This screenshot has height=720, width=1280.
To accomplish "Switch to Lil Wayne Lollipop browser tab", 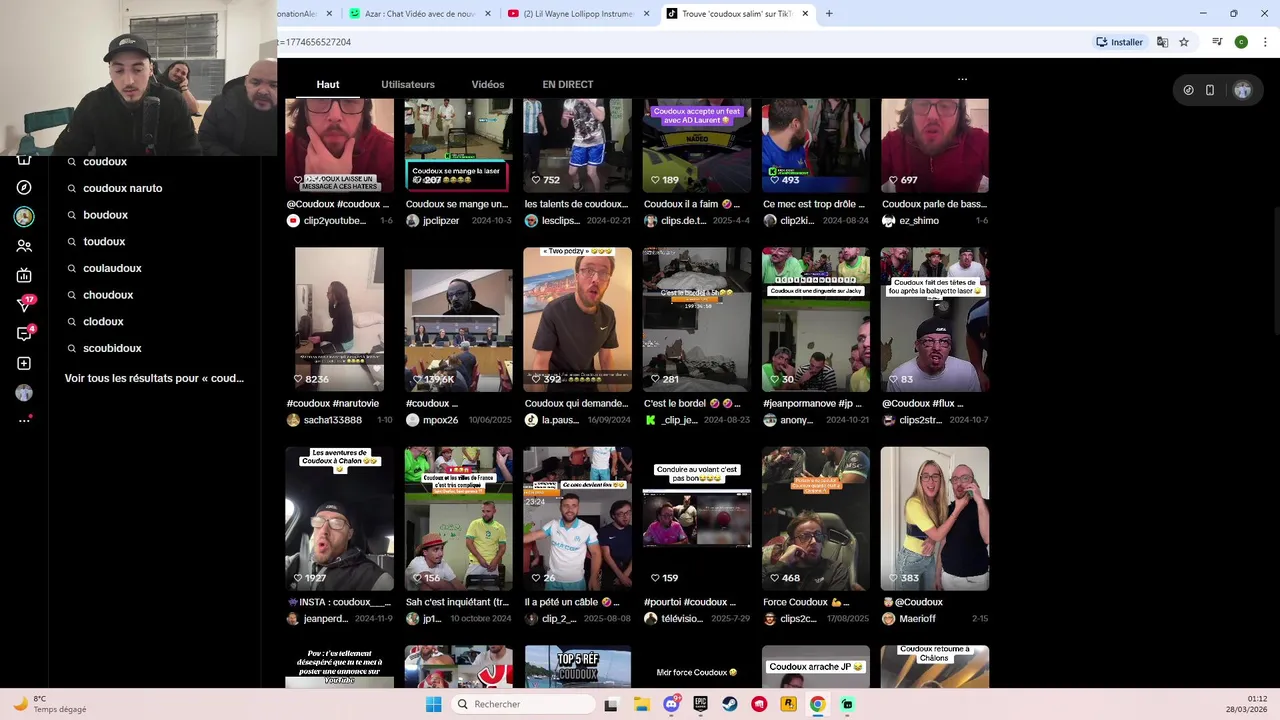I will coord(578,14).
